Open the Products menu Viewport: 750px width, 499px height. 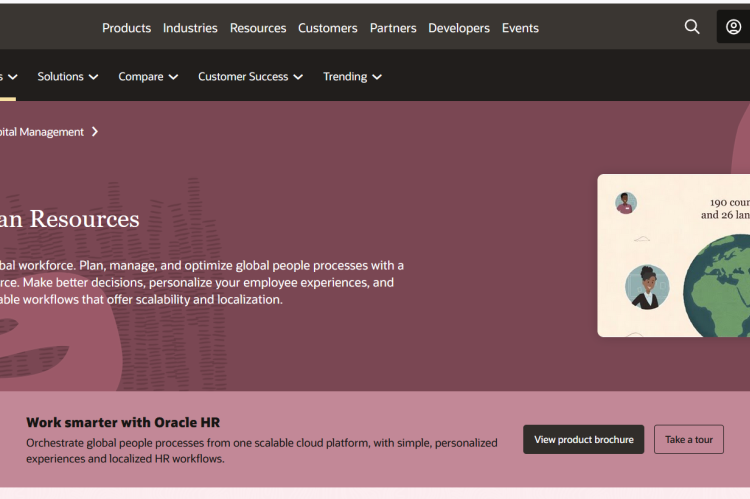(x=126, y=28)
